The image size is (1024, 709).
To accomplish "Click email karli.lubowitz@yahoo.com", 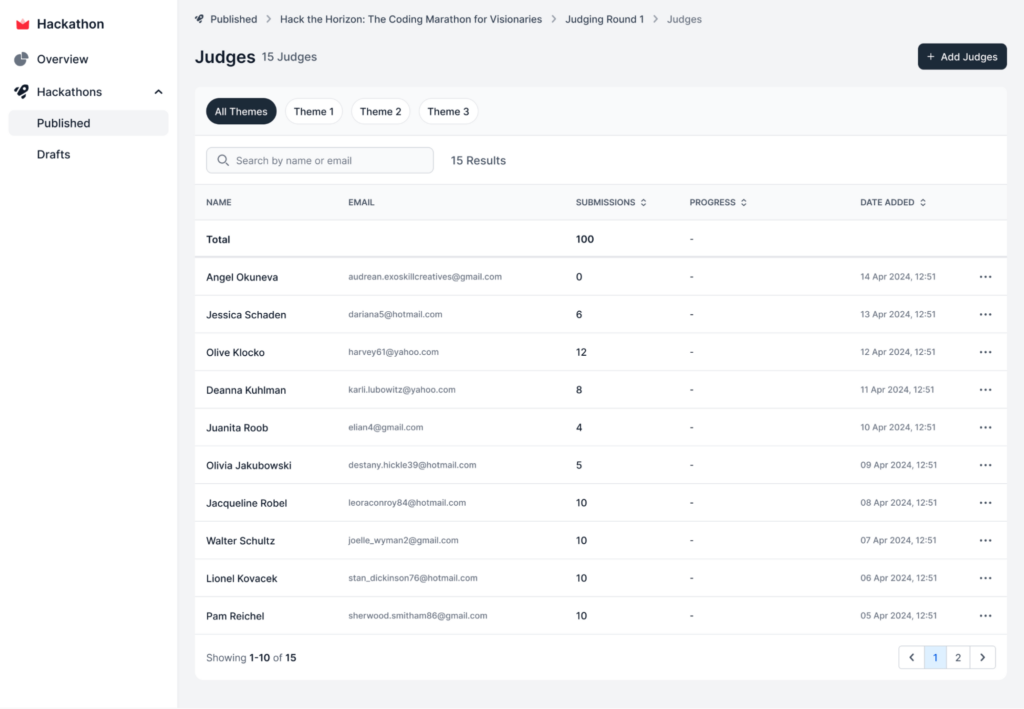I will click(x=402, y=390).
